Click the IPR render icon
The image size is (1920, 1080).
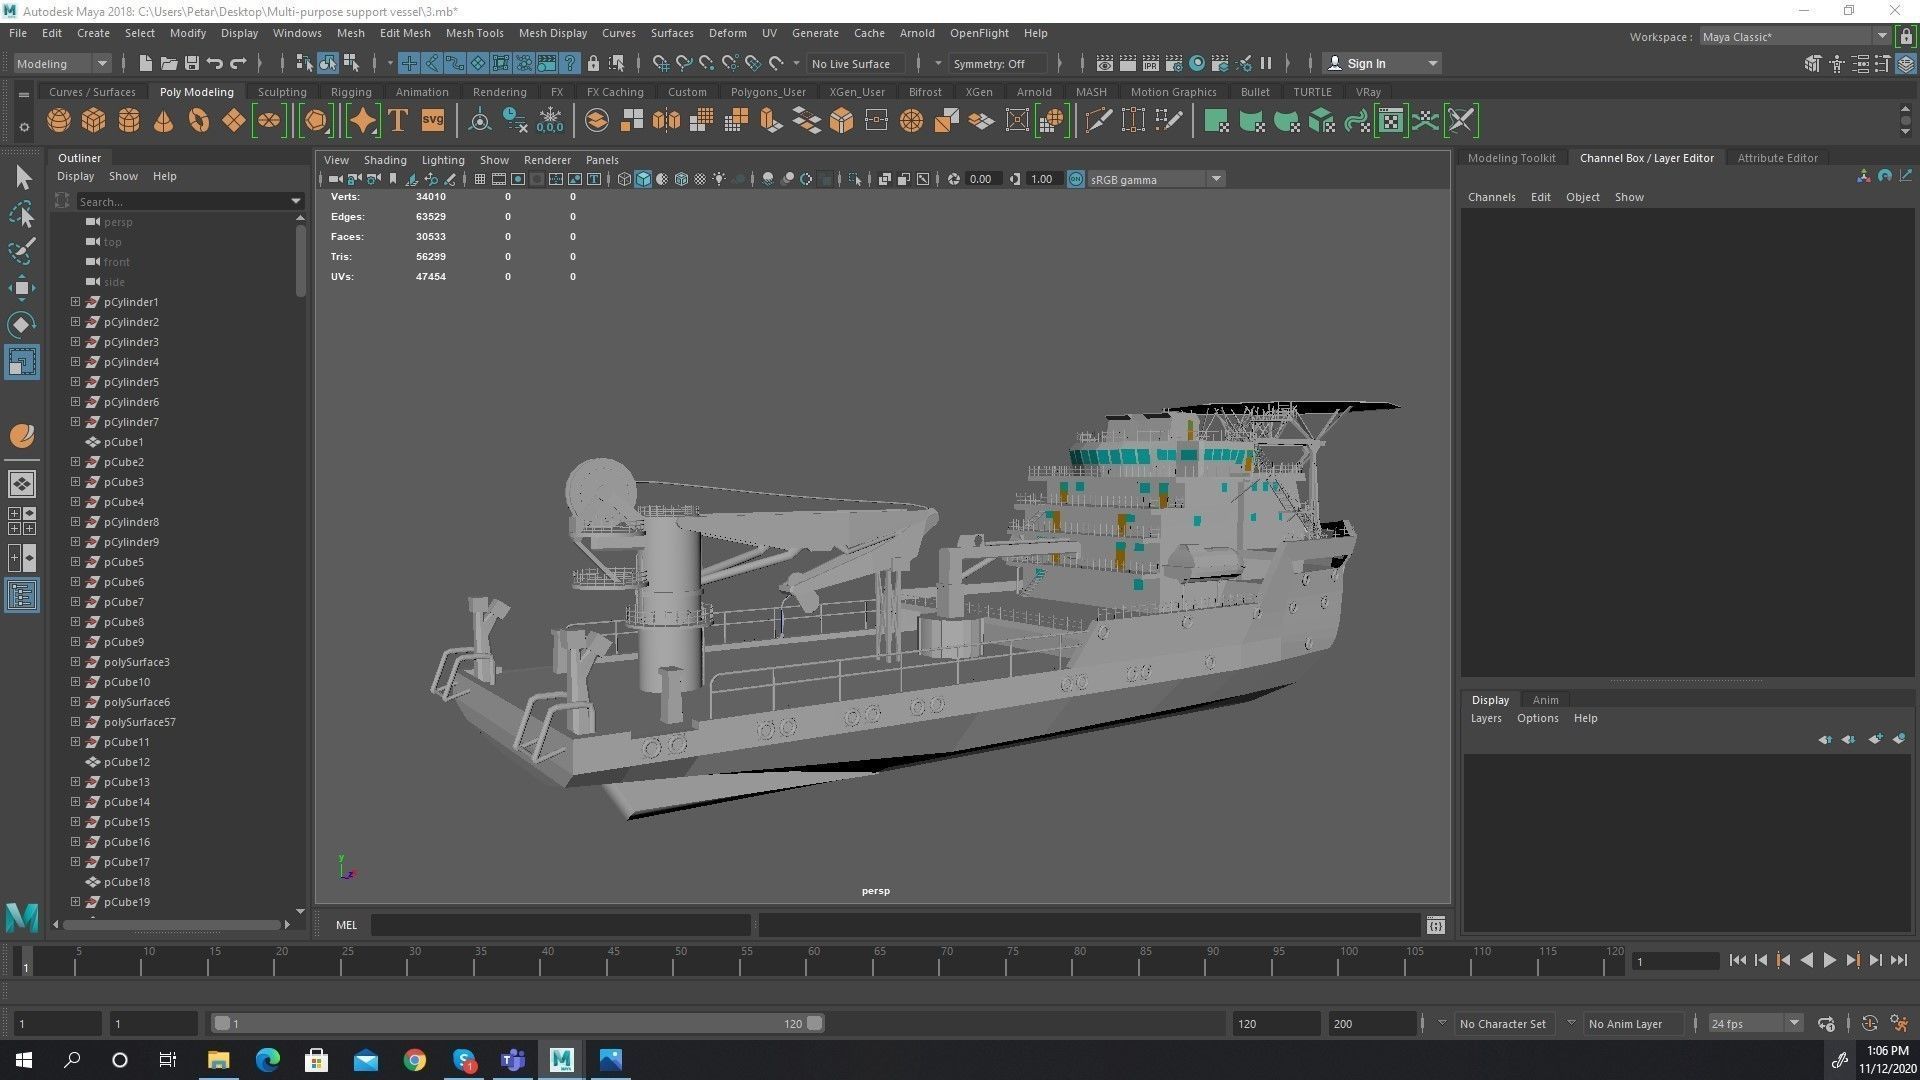tap(1151, 63)
